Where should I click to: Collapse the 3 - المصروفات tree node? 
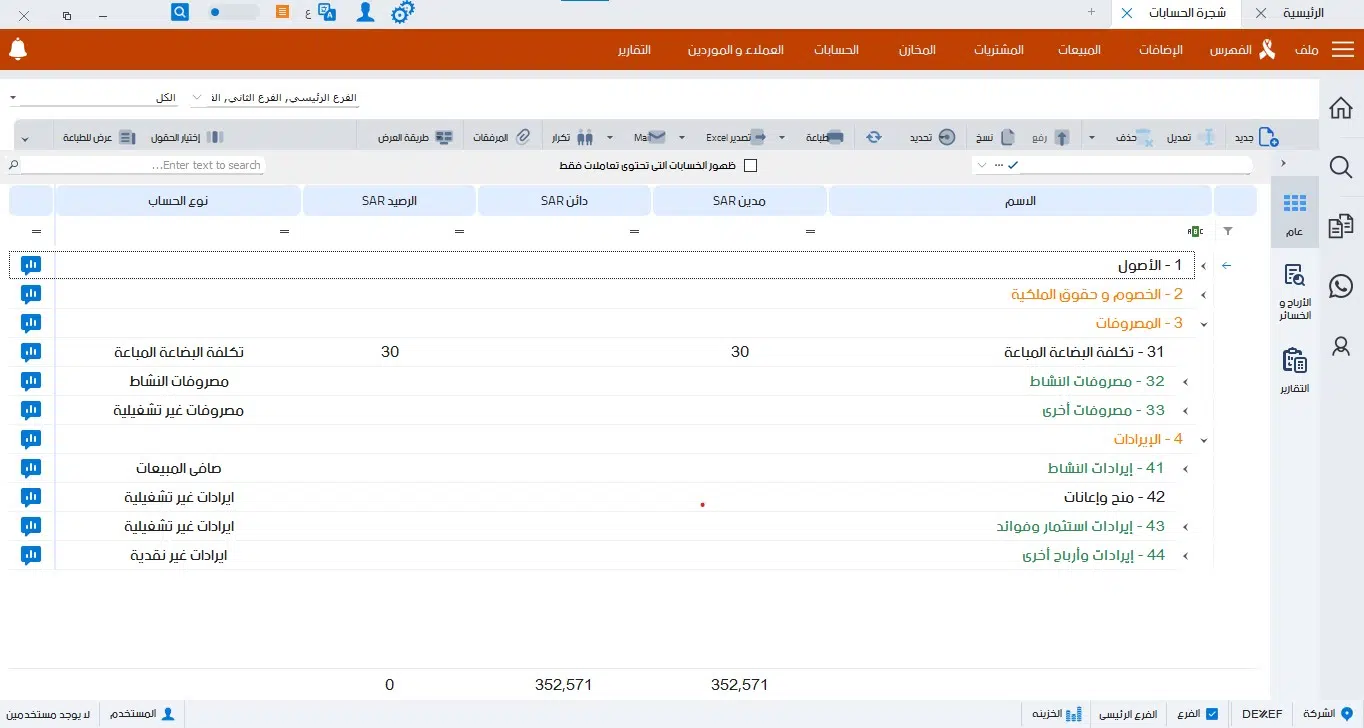(1203, 324)
